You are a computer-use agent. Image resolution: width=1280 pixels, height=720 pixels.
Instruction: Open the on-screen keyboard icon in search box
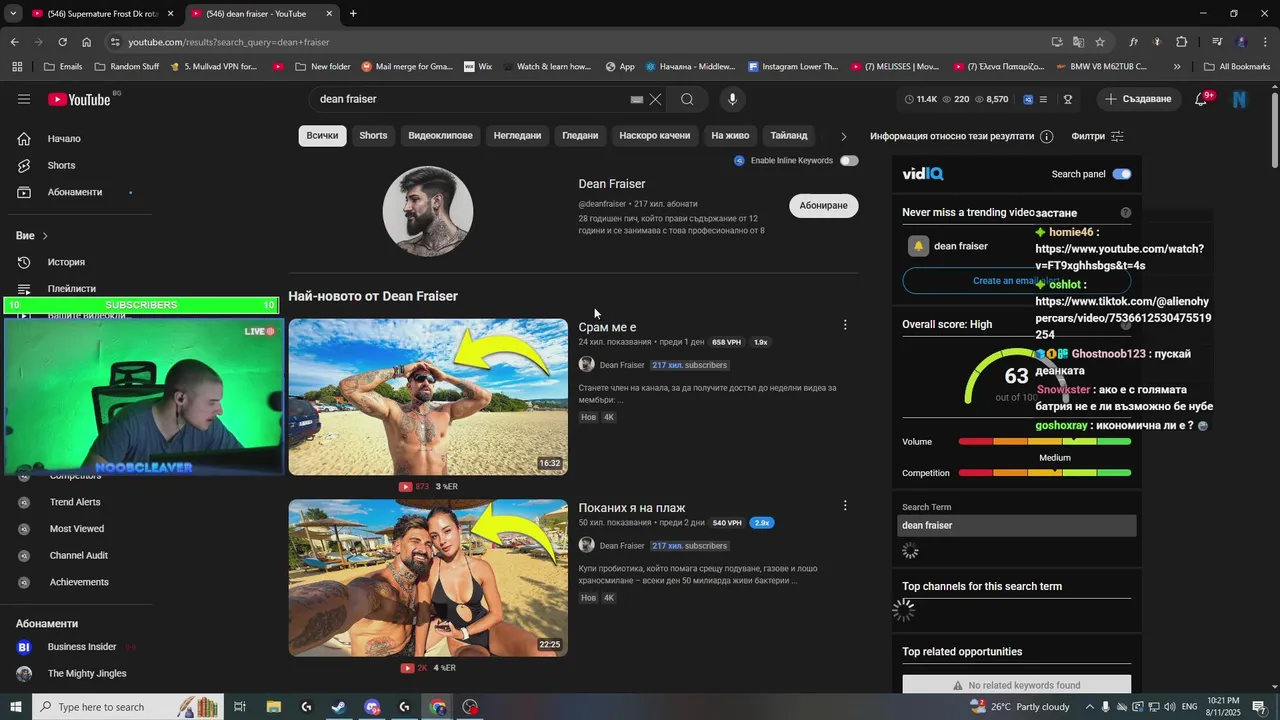[636, 99]
